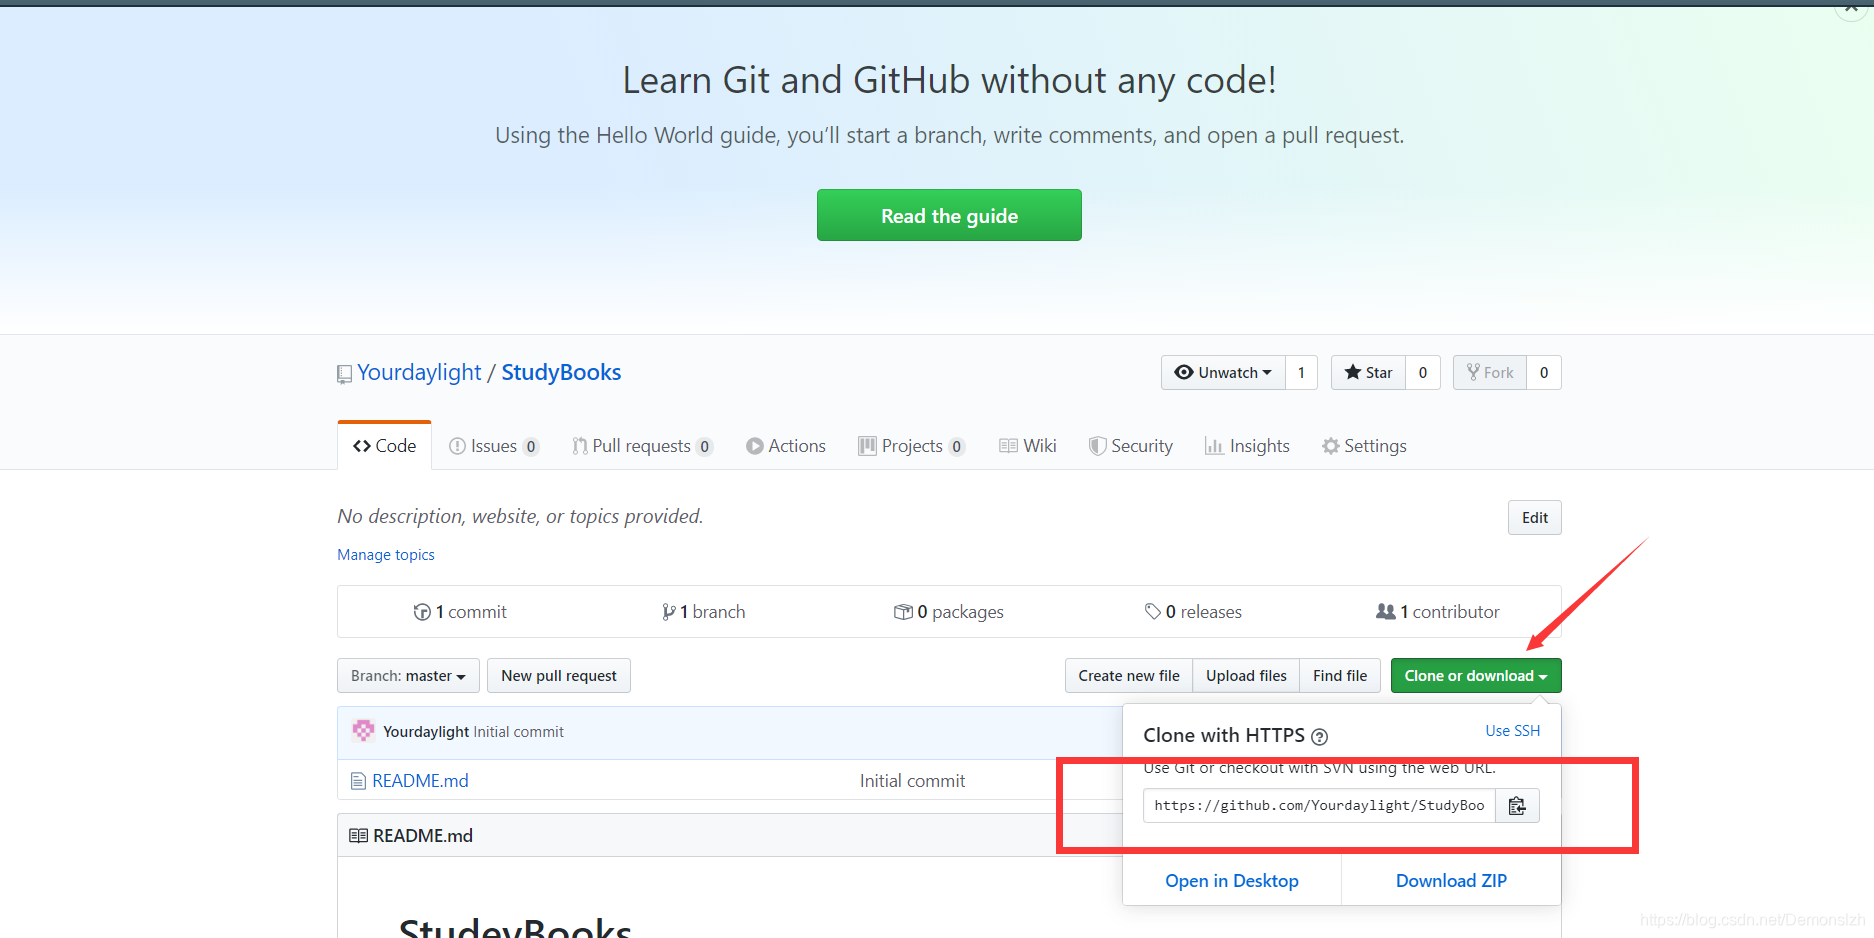Click the star icon on the Star button

1353,372
